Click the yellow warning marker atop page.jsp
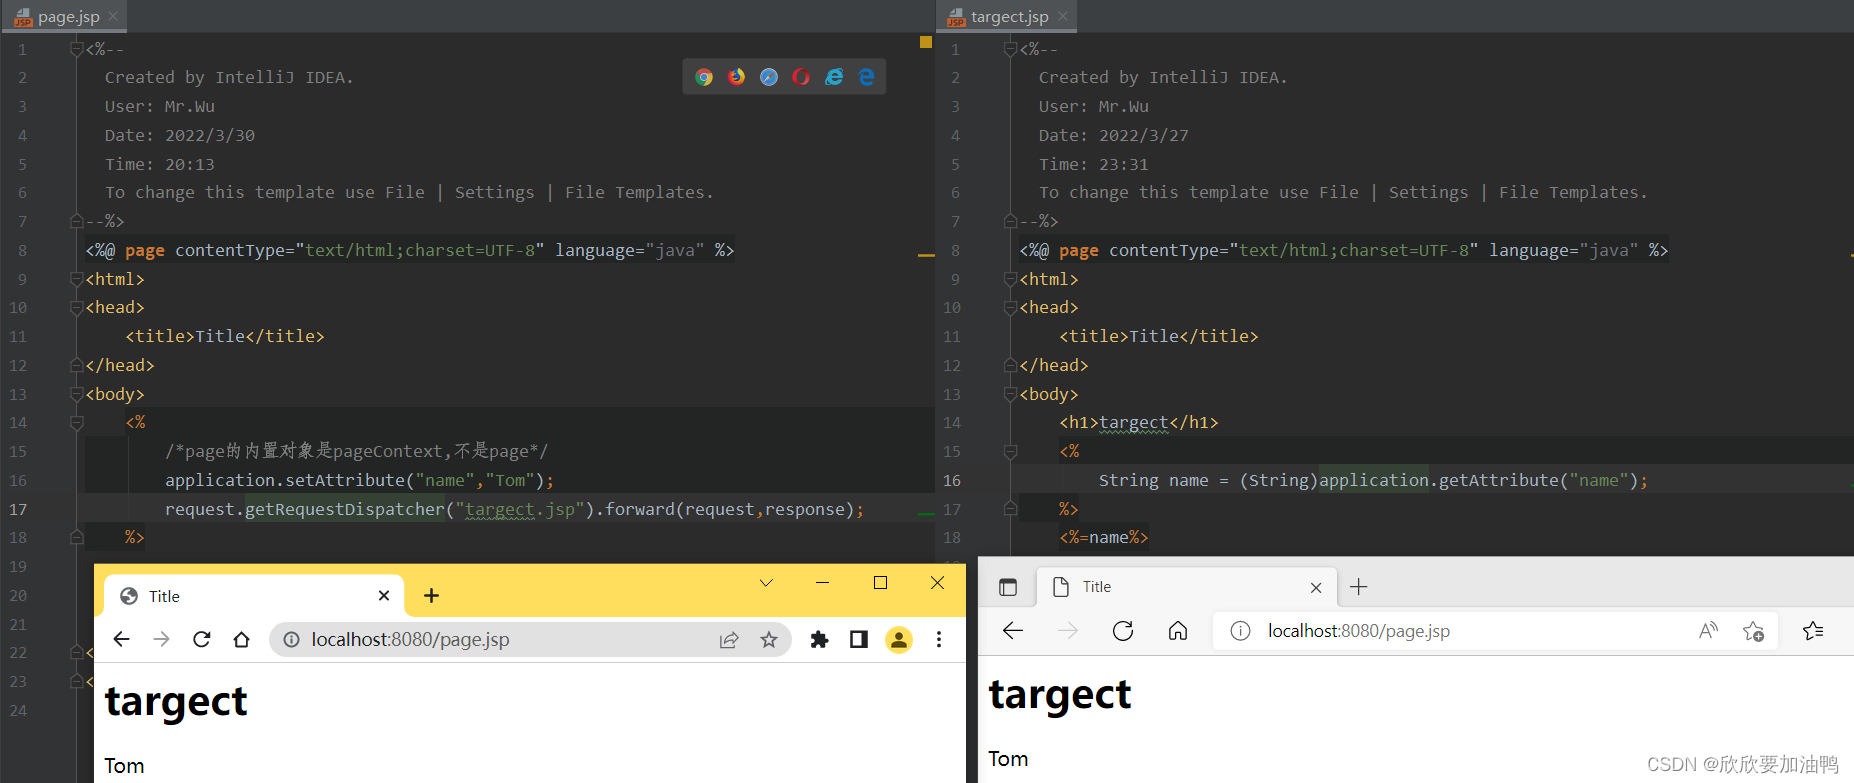Image resolution: width=1854 pixels, height=783 pixels. coord(926,42)
